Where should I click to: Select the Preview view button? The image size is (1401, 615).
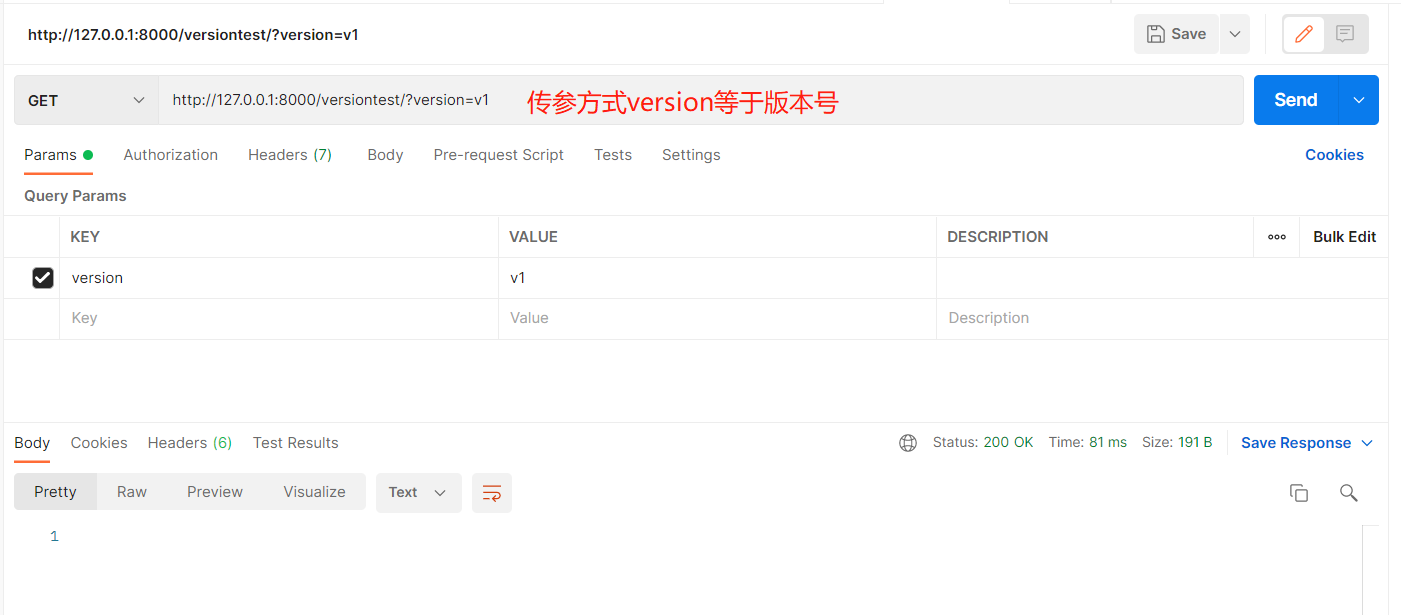215,492
